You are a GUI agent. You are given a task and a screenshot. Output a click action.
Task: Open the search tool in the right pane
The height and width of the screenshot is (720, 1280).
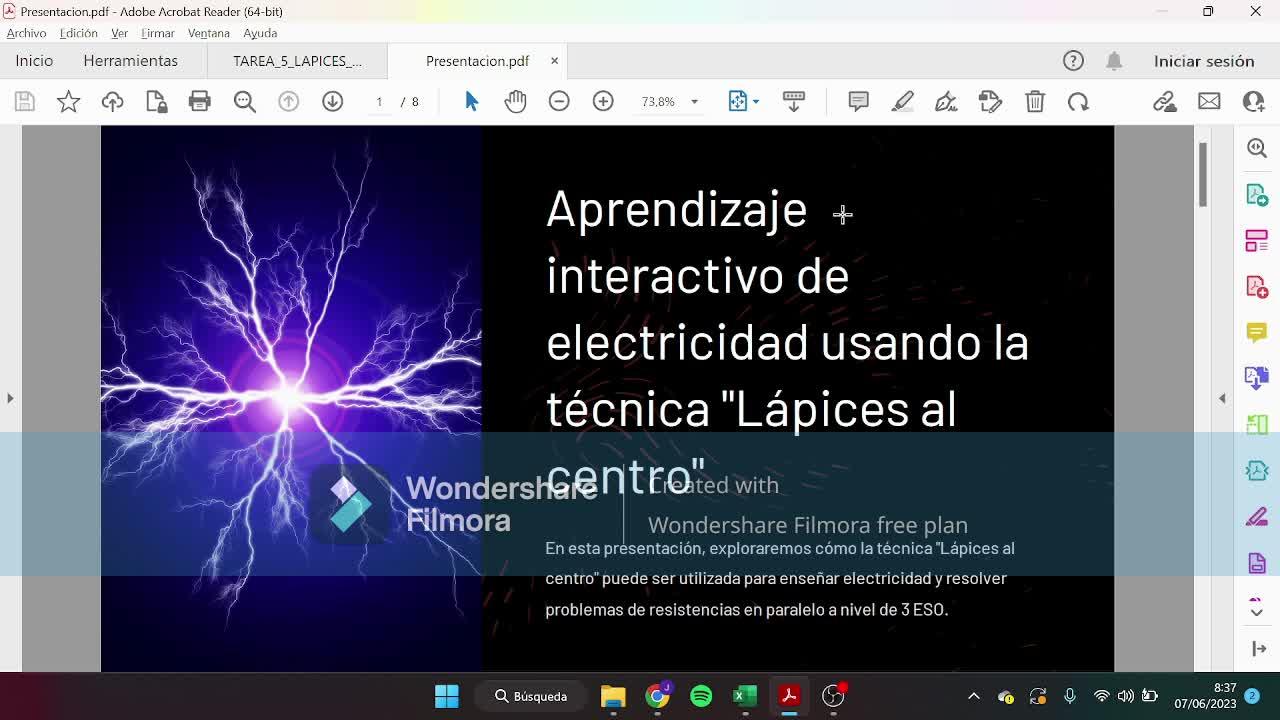1257,148
